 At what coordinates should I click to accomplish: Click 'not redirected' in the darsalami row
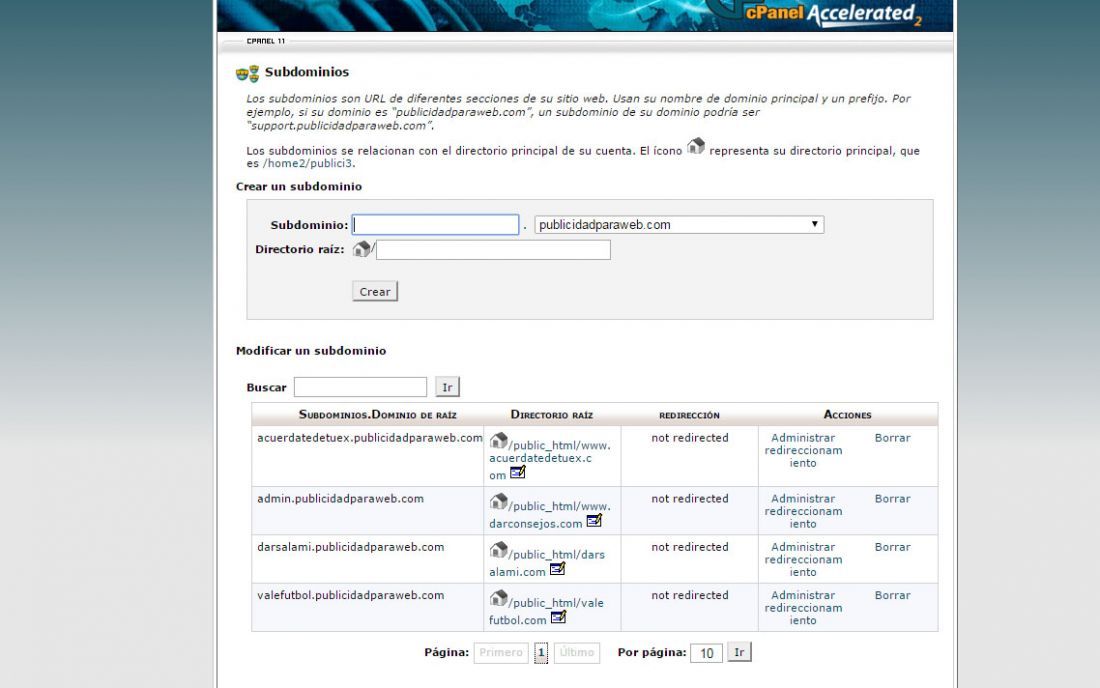690,547
